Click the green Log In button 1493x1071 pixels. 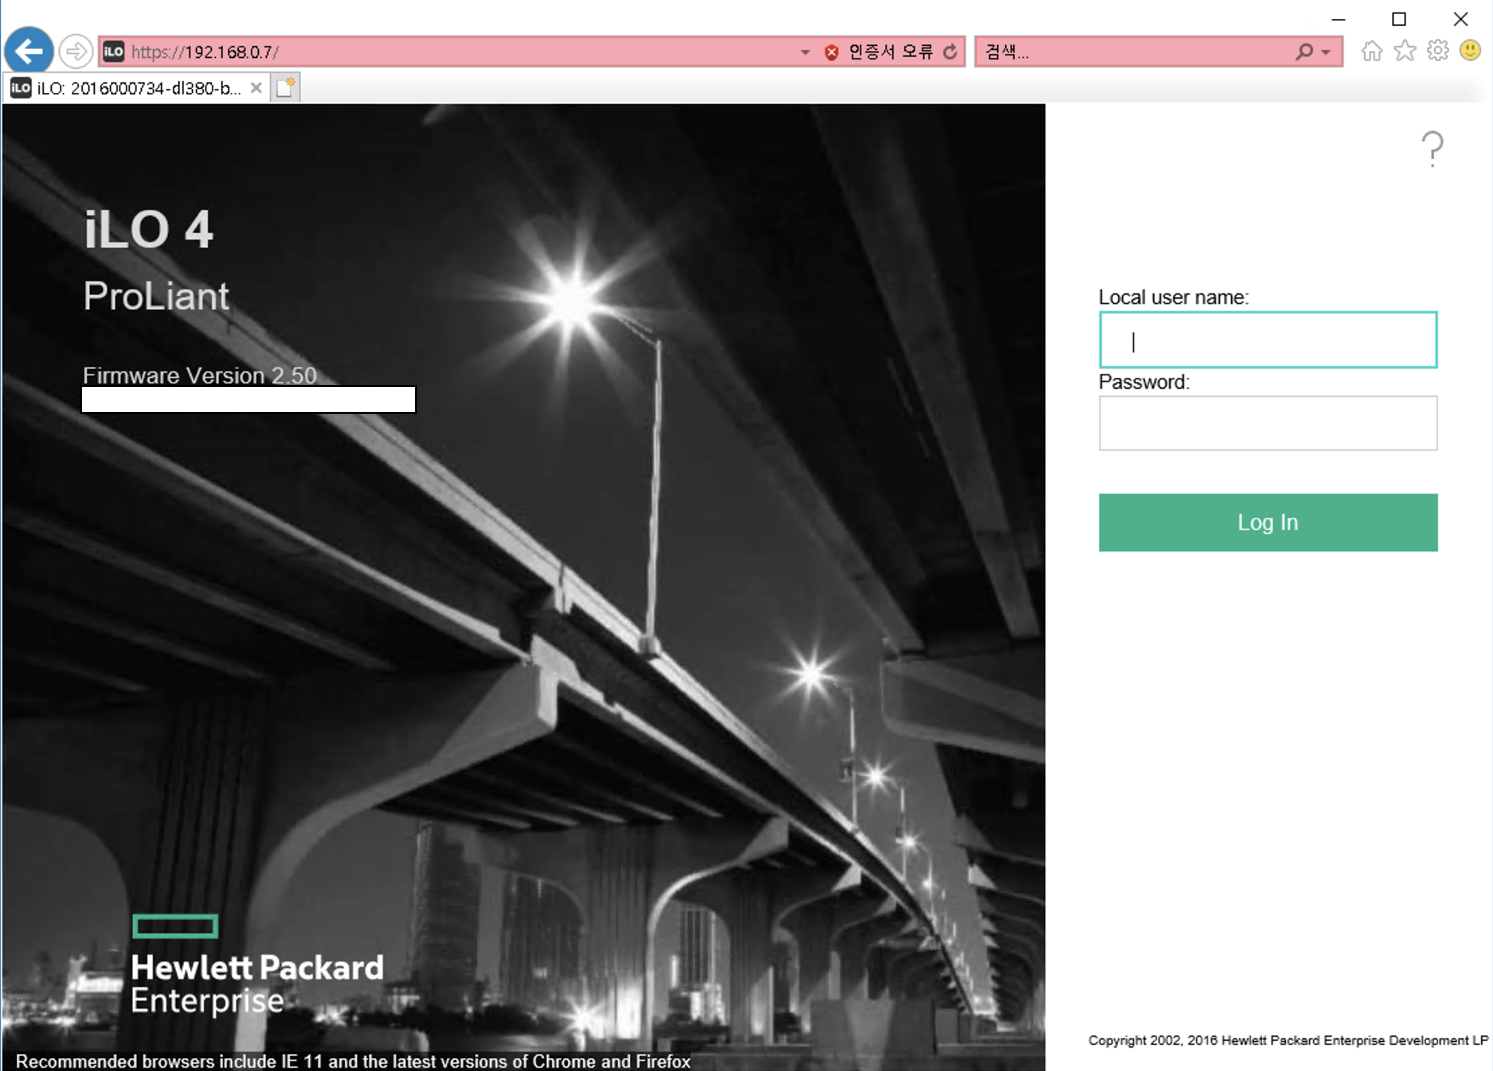pyautogui.click(x=1268, y=522)
